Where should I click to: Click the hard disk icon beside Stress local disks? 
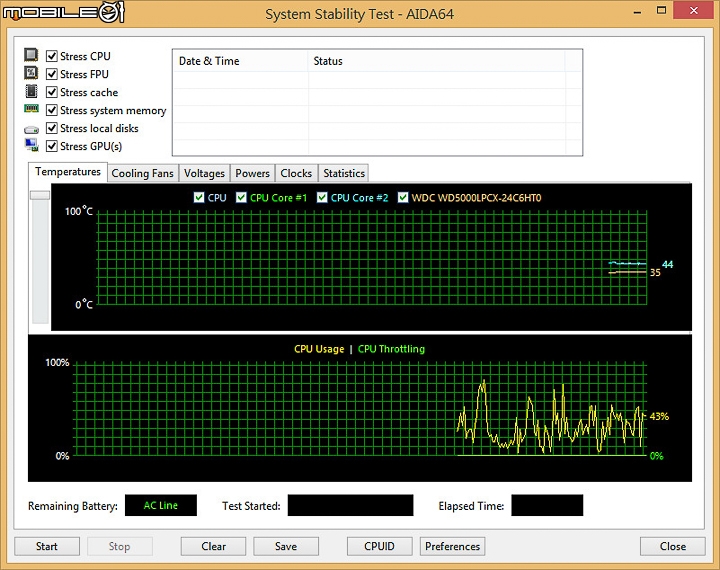[31, 130]
